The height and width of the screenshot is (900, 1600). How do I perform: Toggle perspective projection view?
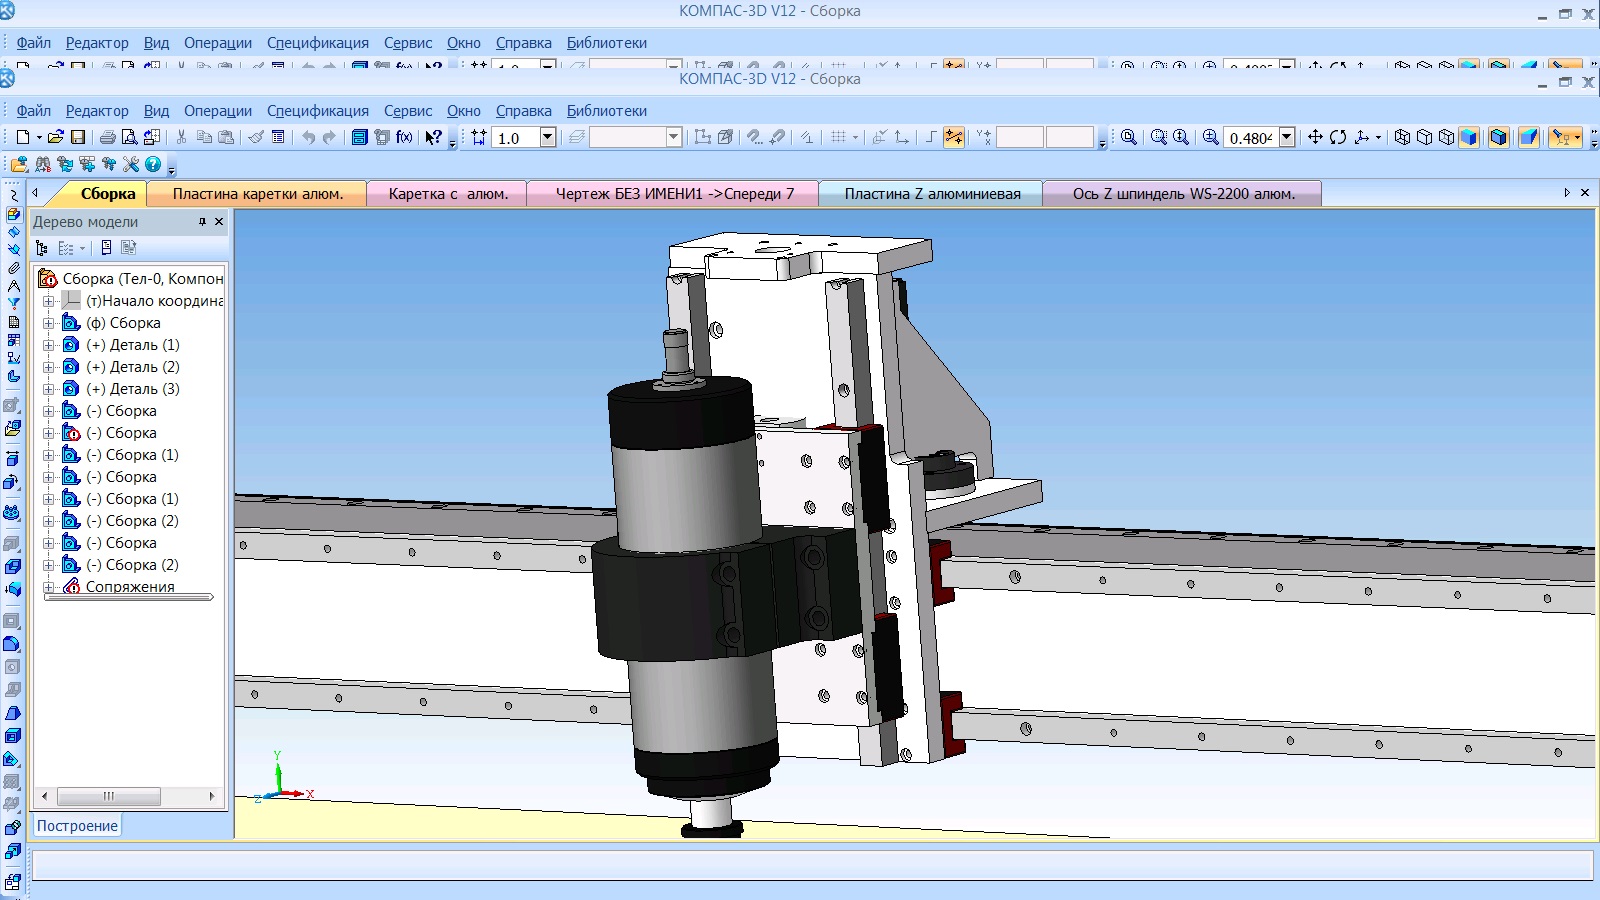[1529, 137]
